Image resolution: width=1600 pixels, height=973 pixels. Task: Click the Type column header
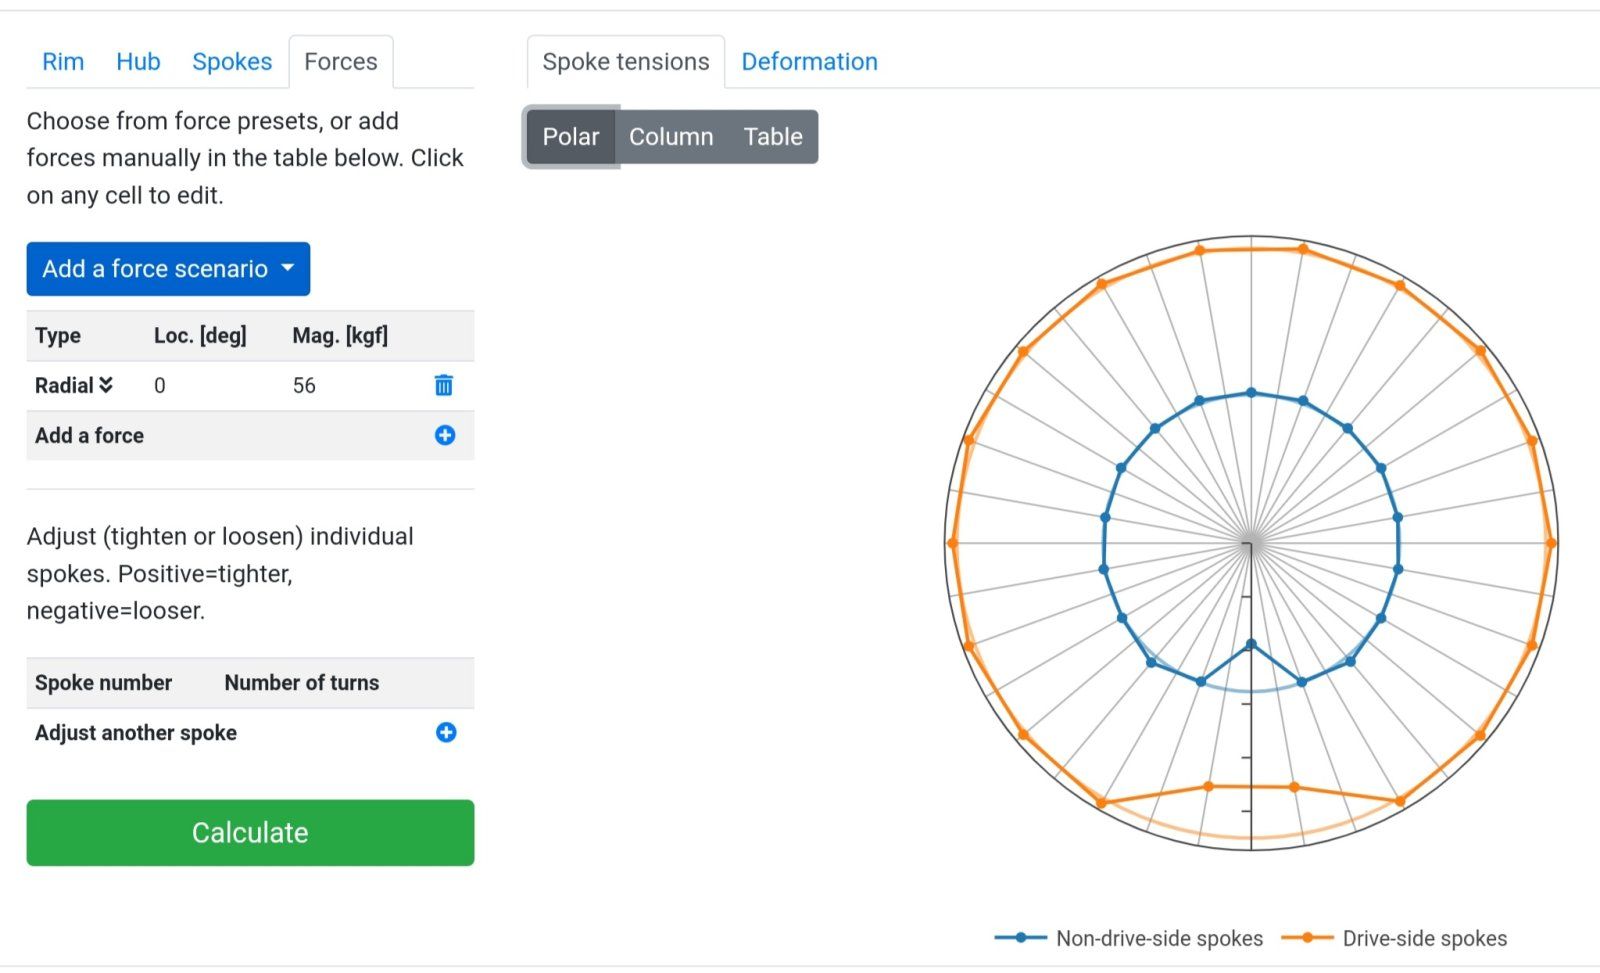coord(58,336)
